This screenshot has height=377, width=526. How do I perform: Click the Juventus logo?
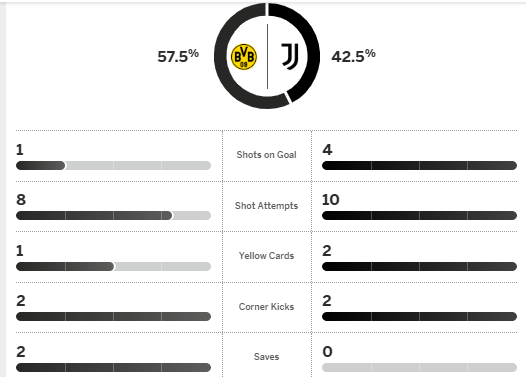(290, 56)
